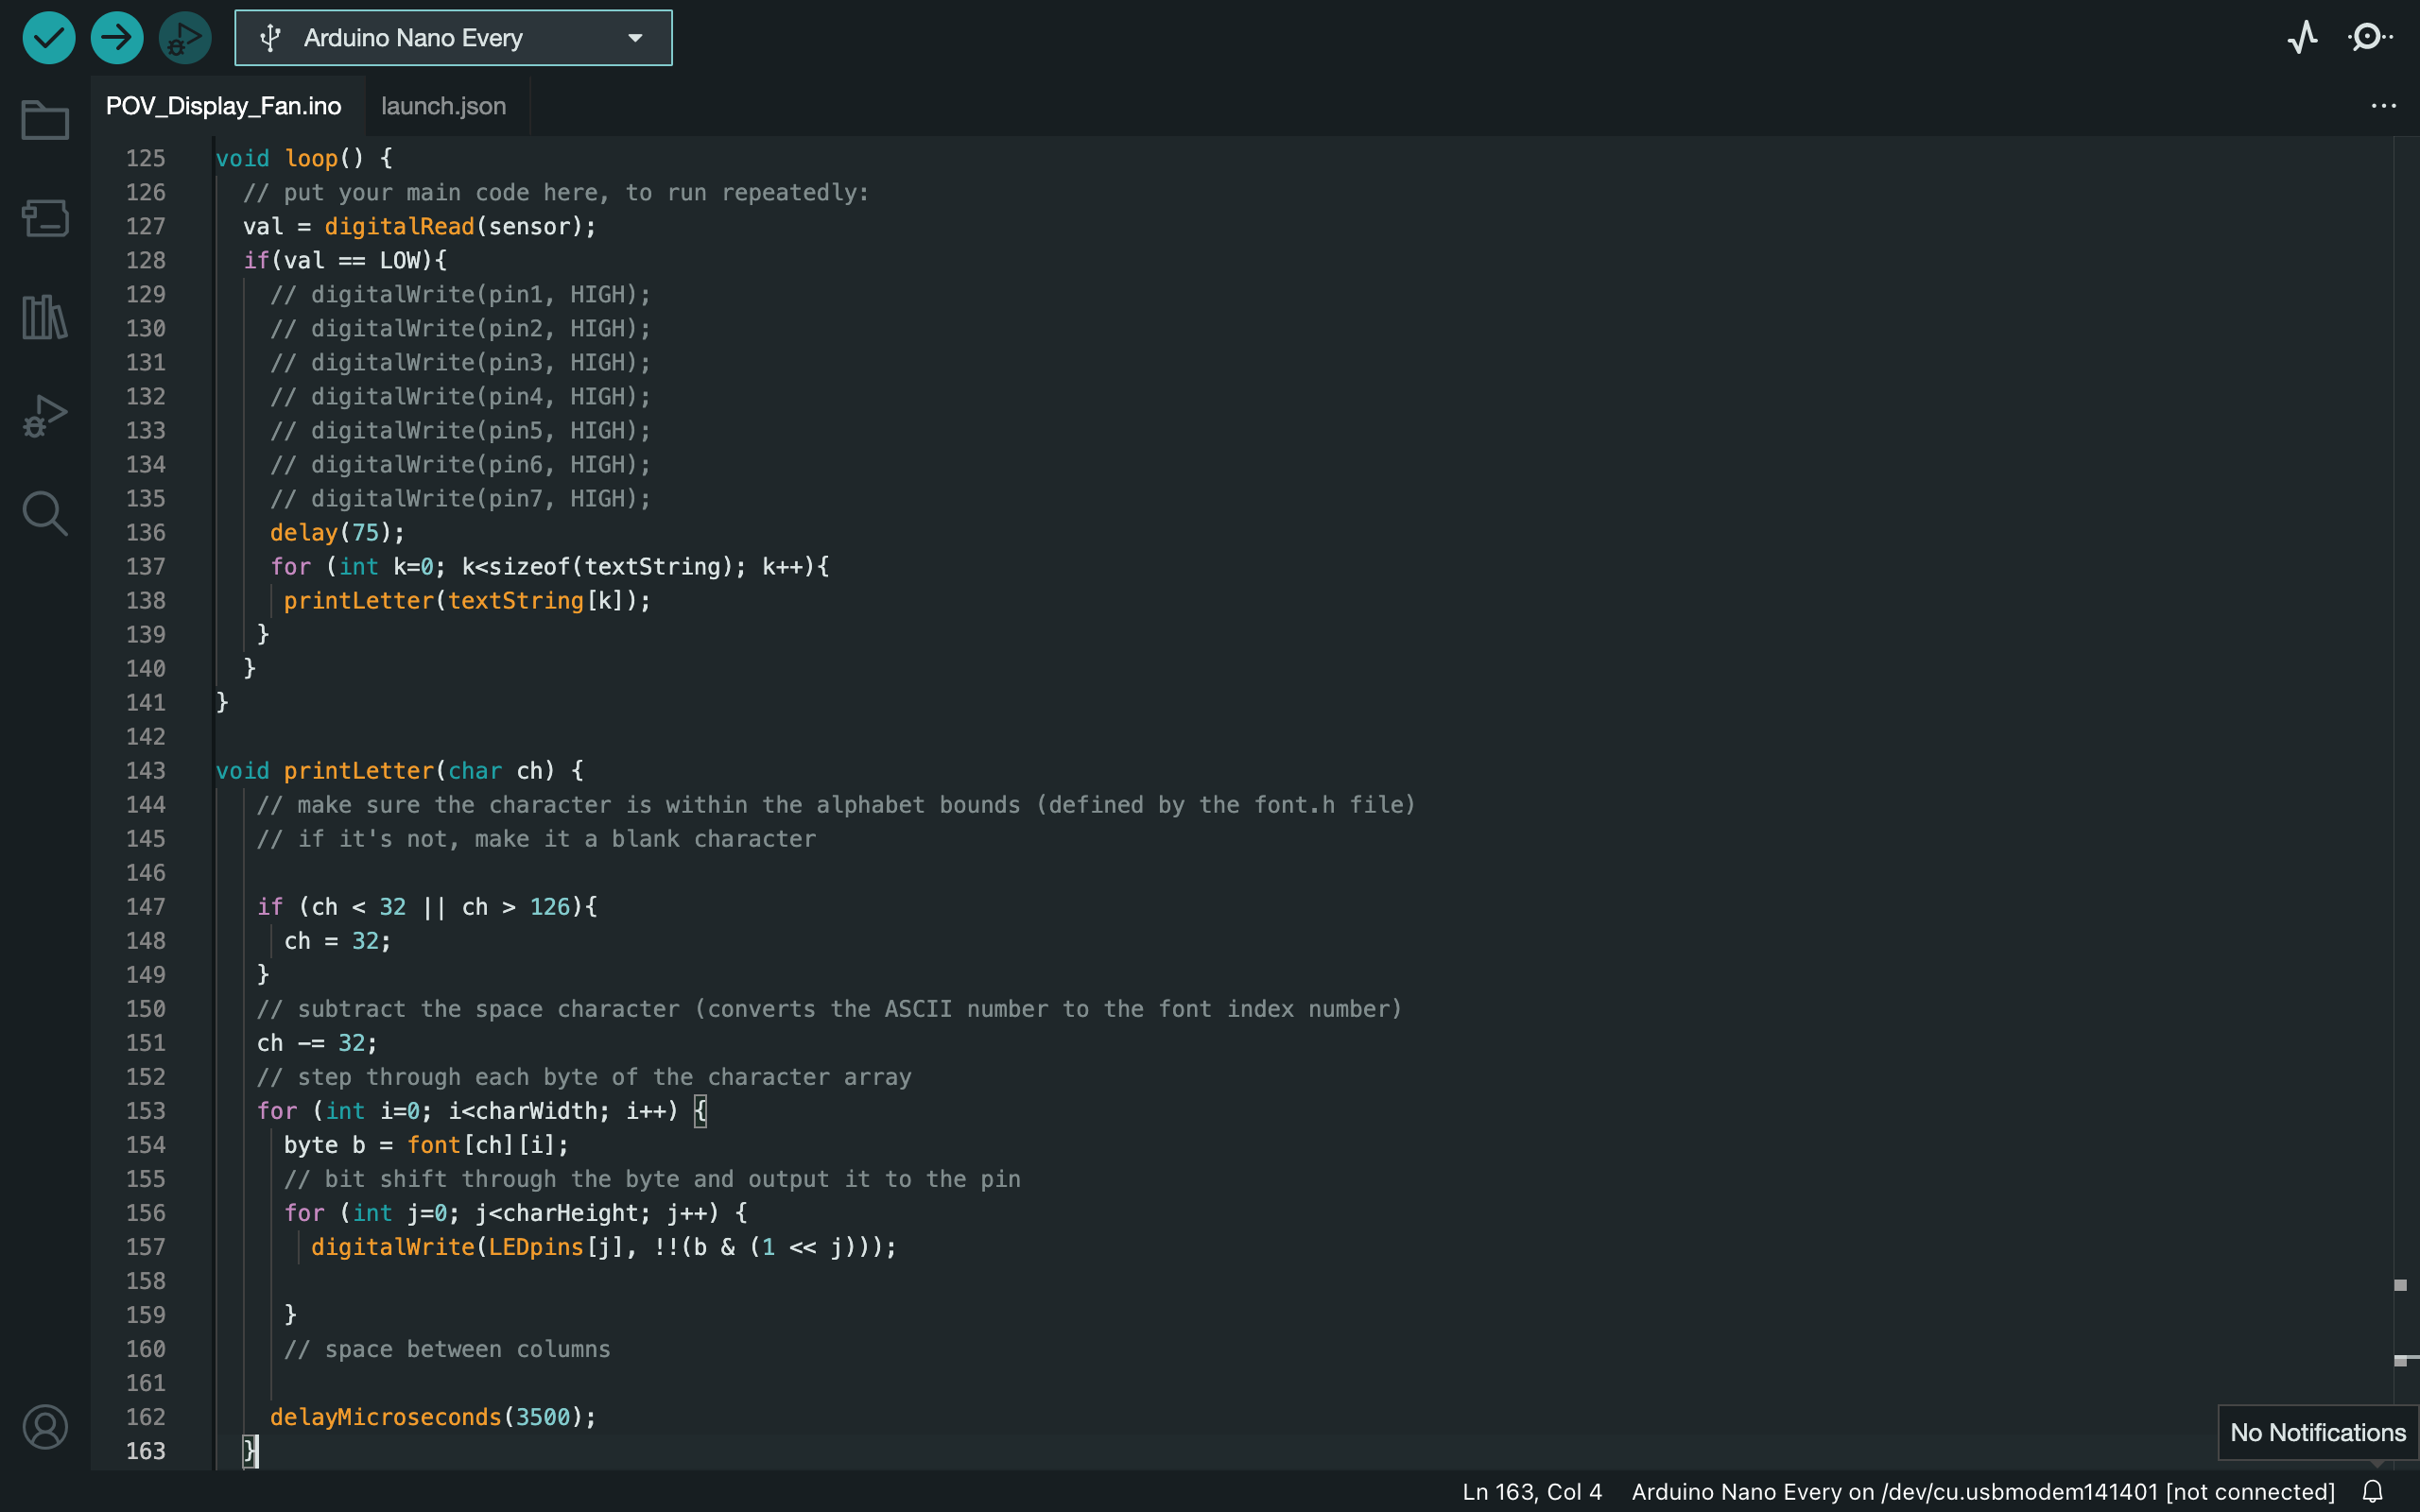Place cursor on 'void loop() {' line
The image size is (2420, 1512).
point(304,158)
